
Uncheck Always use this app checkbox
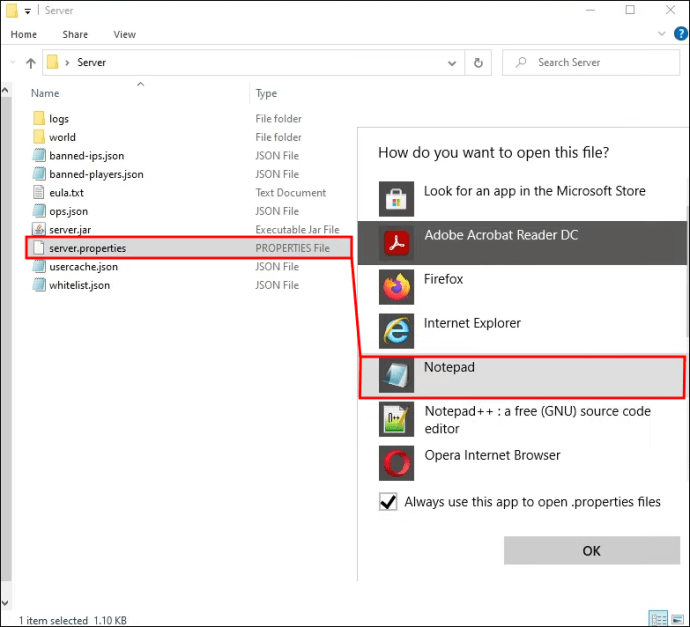389,502
